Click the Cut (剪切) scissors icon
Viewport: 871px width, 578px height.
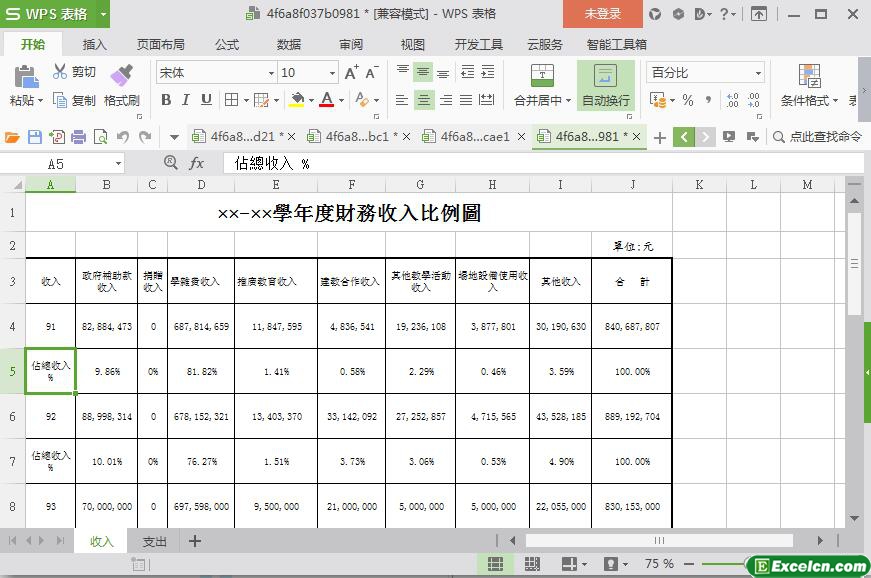pyautogui.click(x=61, y=72)
